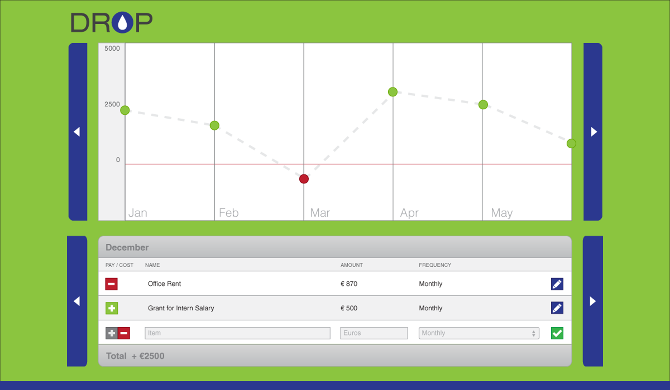
Task: Select the January data point on chart
Action: coord(125,110)
